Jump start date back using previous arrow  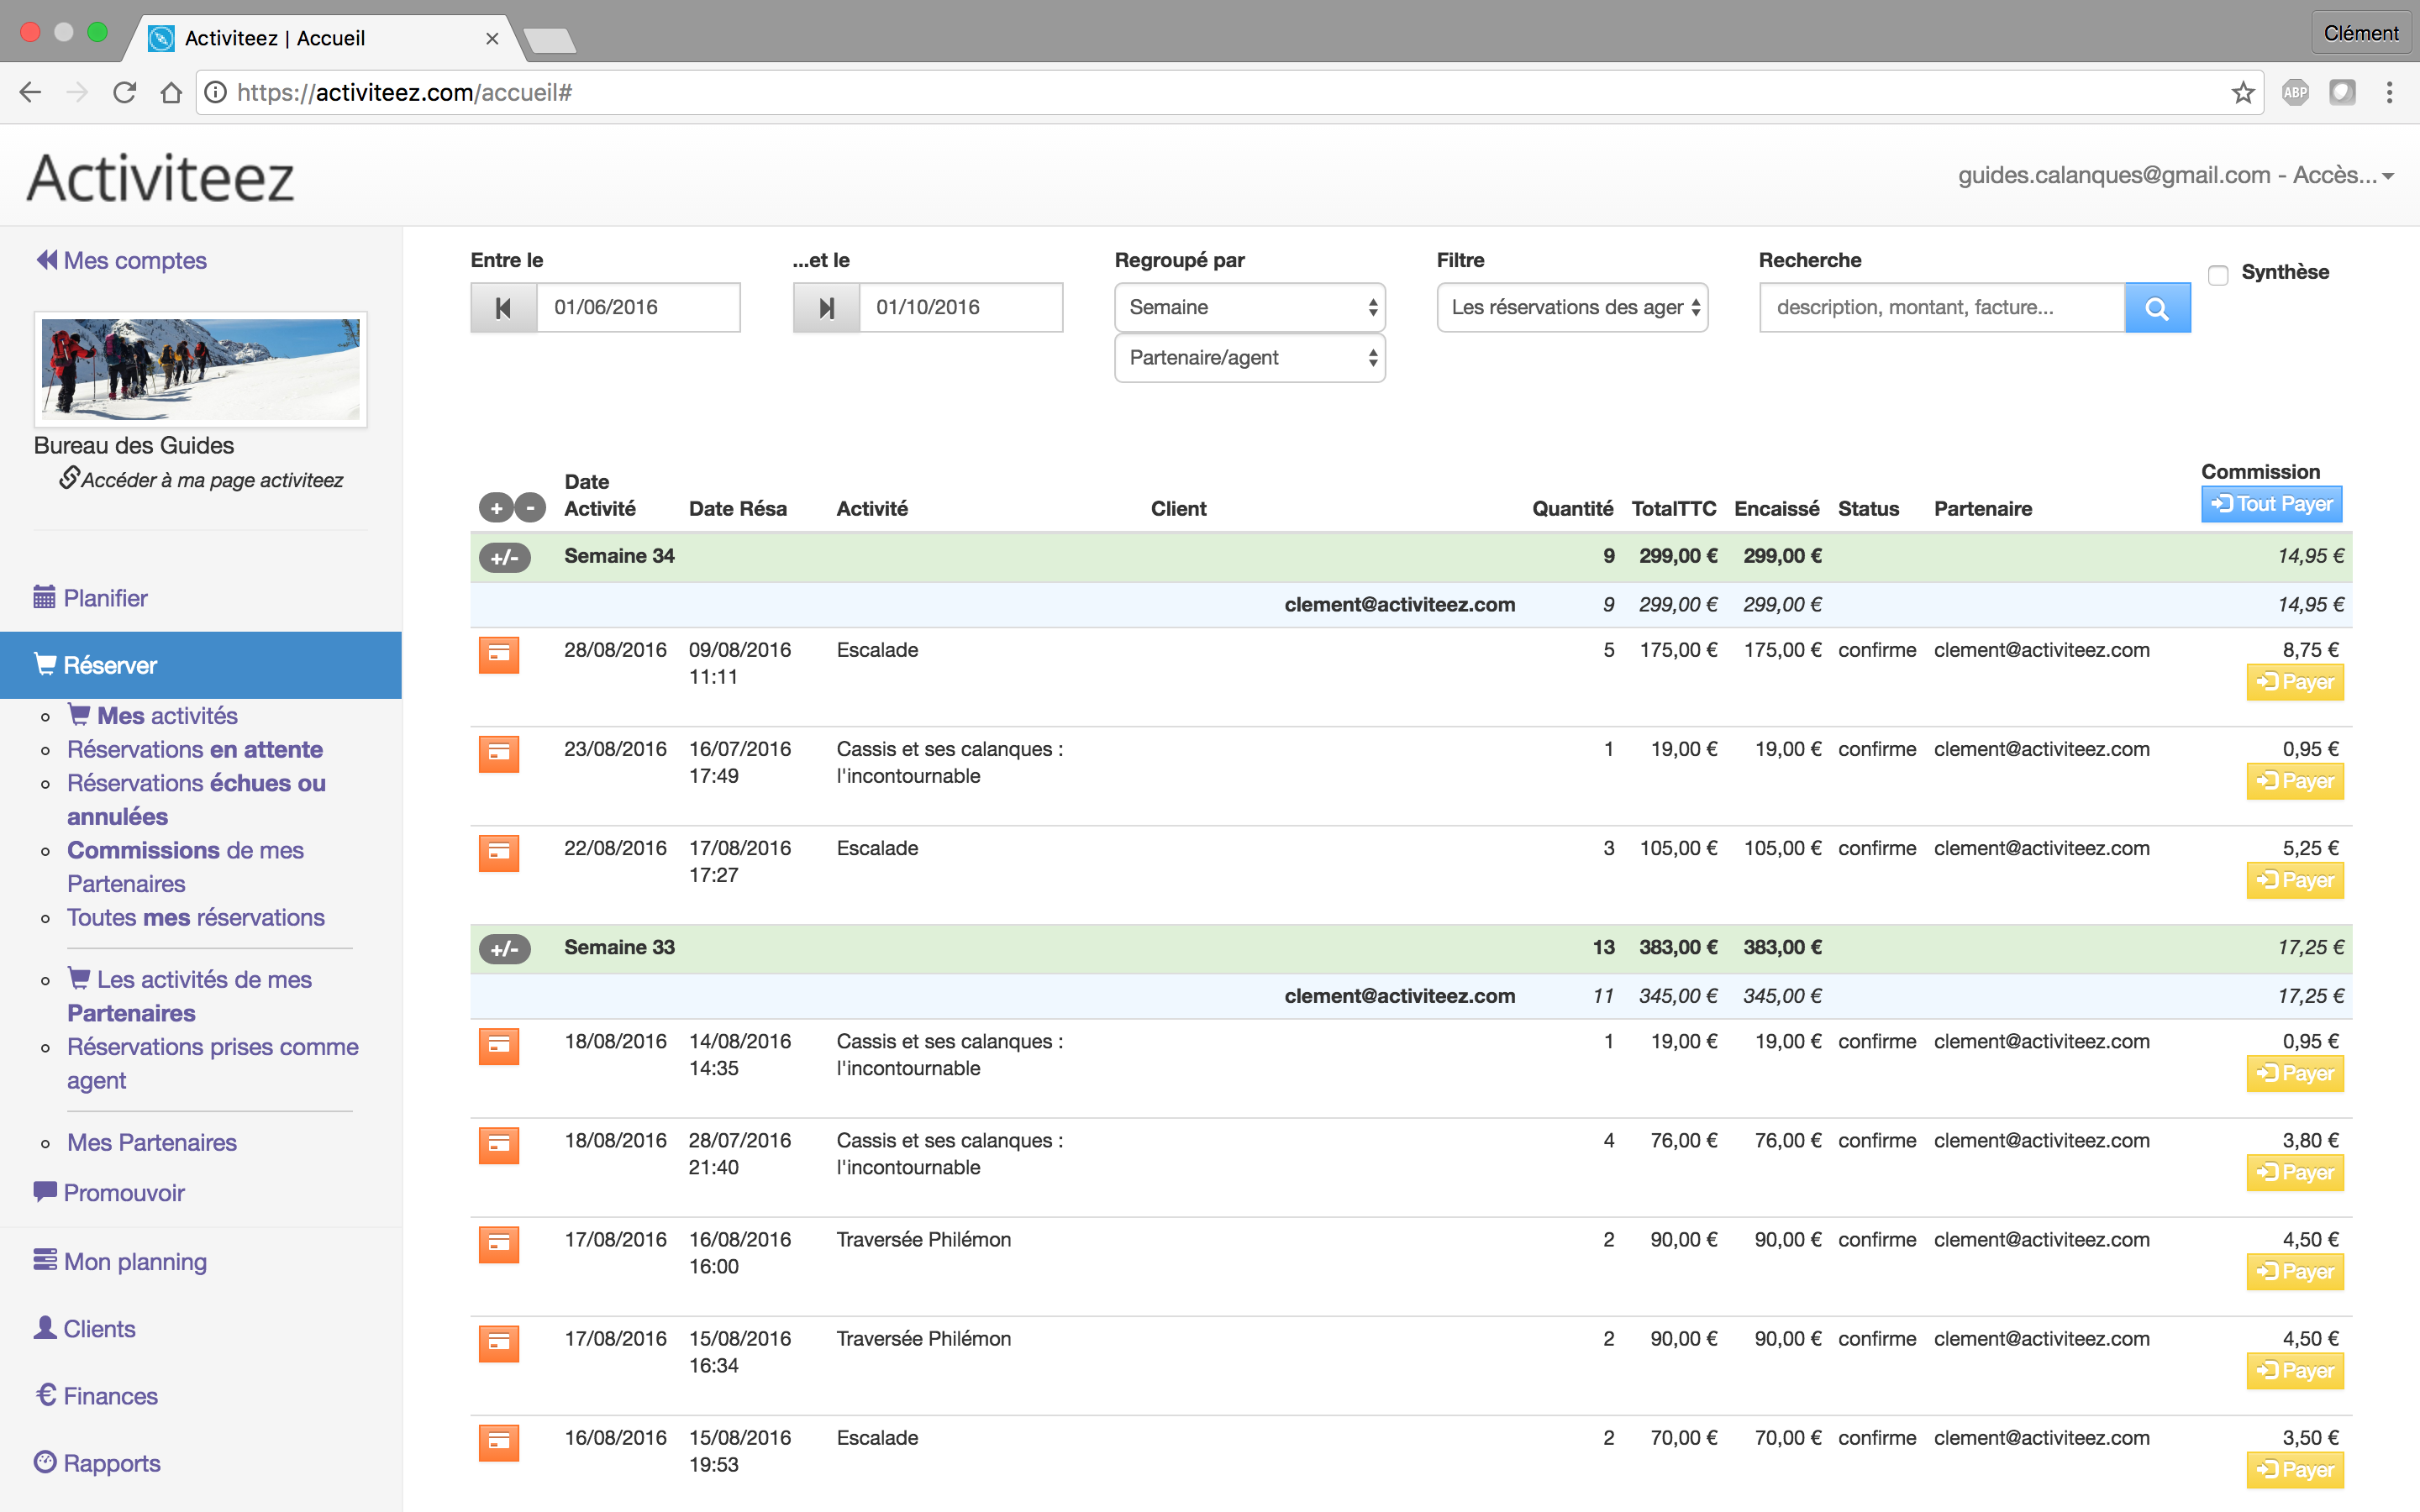pyautogui.click(x=504, y=308)
